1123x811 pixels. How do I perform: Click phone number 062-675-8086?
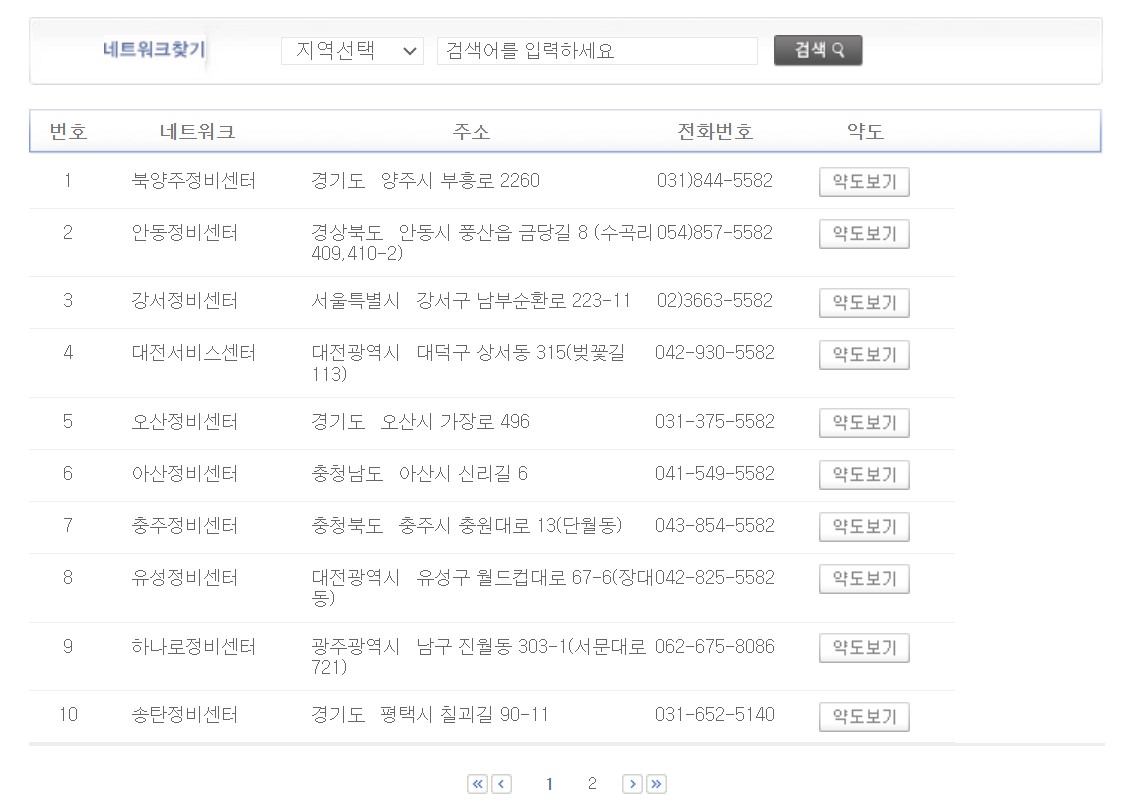[715, 647]
